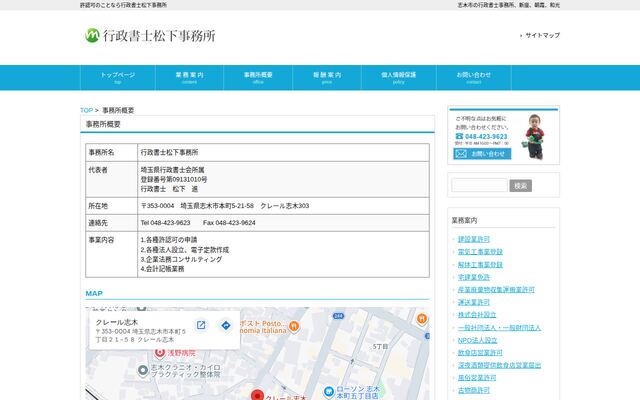Click 4.会計記帳業務 line
This screenshot has width=640, height=400.
(162, 269)
